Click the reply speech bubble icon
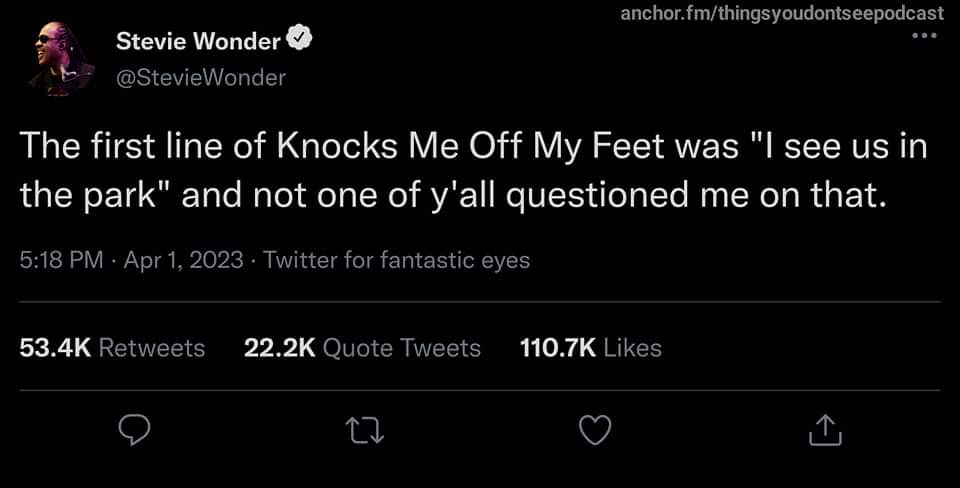This screenshot has width=960, height=488. [x=133, y=430]
